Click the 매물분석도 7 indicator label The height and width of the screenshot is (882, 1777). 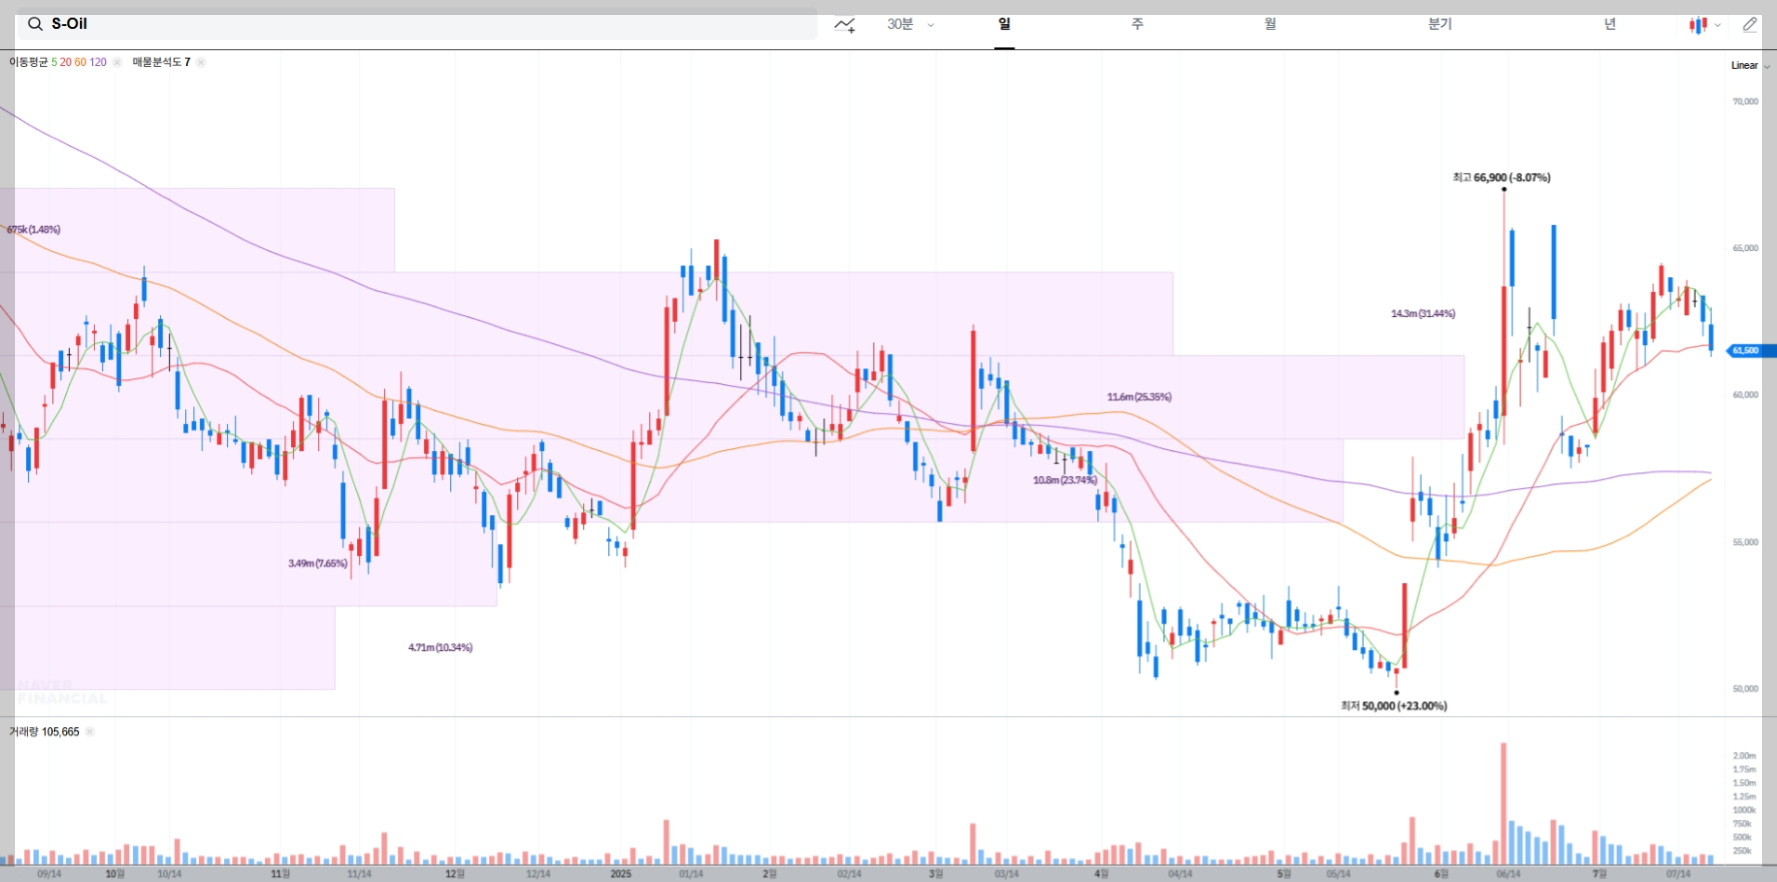[x=161, y=62]
